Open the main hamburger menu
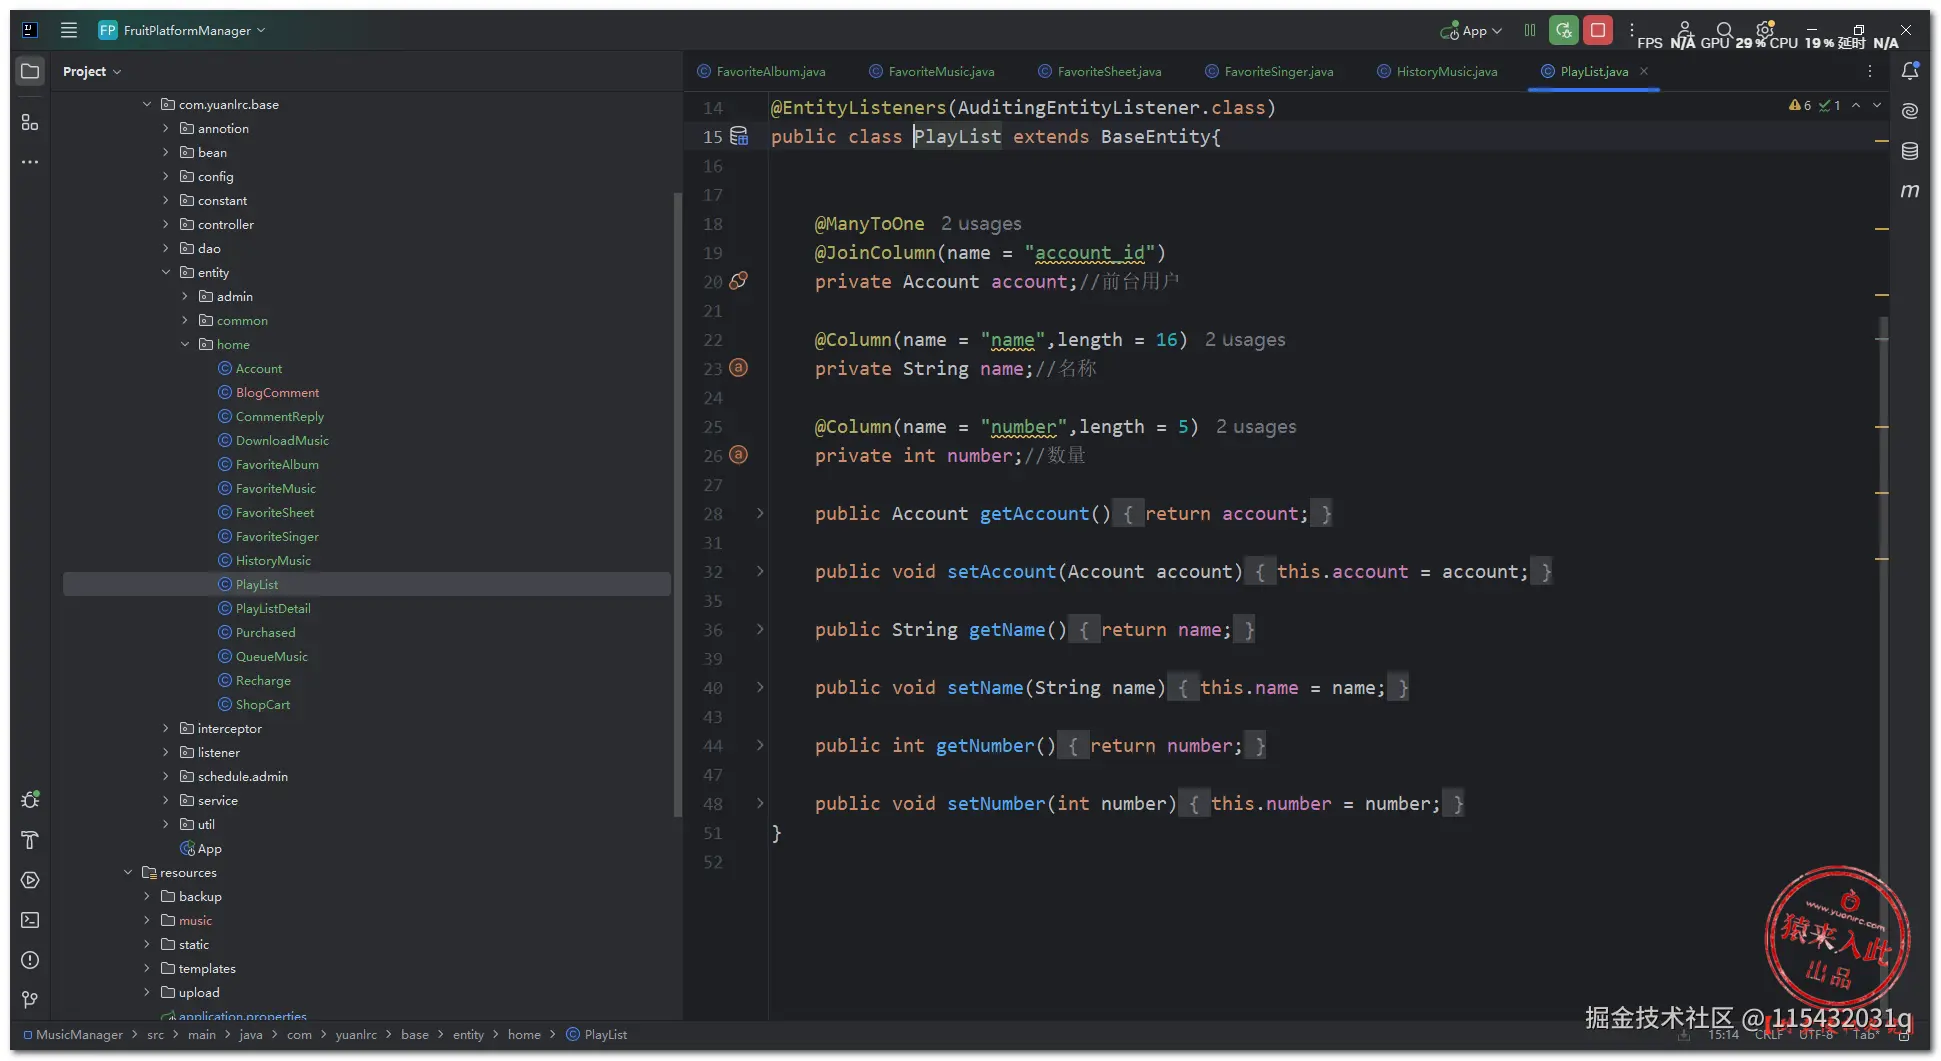 [x=69, y=30]
